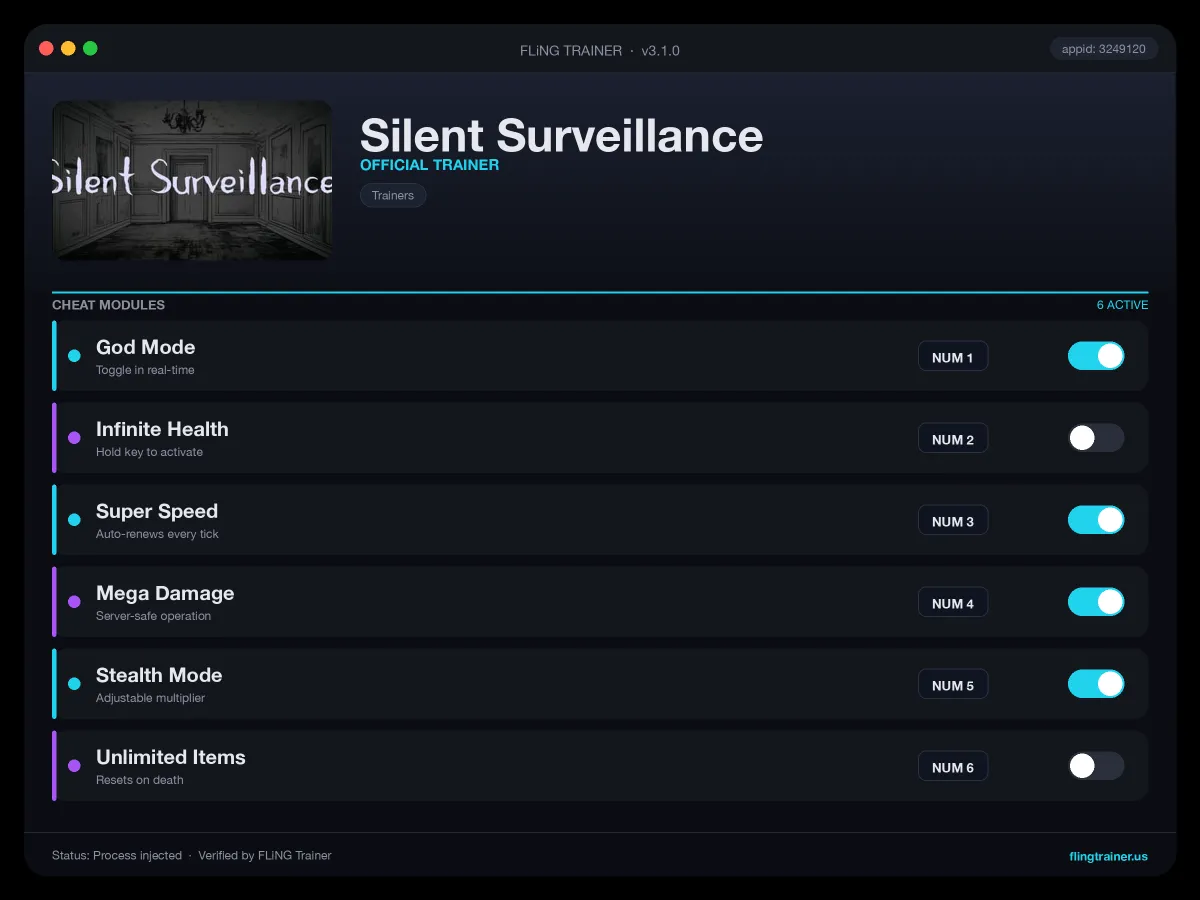Close the window with the red button
The width and height of the screenshot is (1200, 900).
tap(46, 48)
